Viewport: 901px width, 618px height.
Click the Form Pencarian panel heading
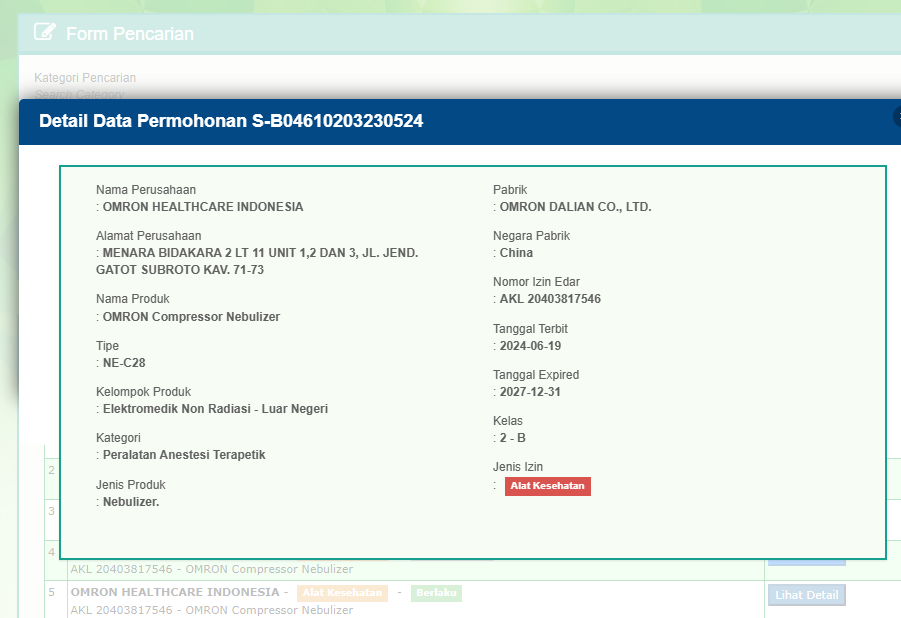[130, 34]
